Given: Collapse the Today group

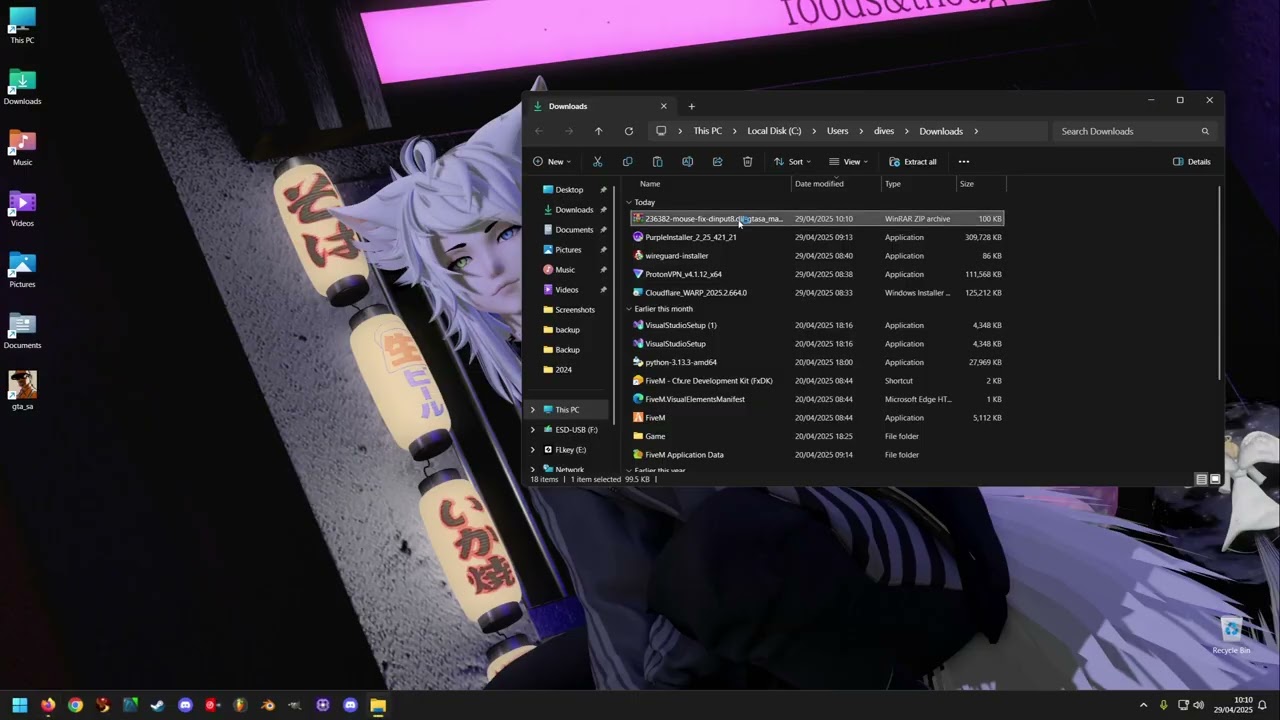Looking at the screenshot, I should [629, 202].
